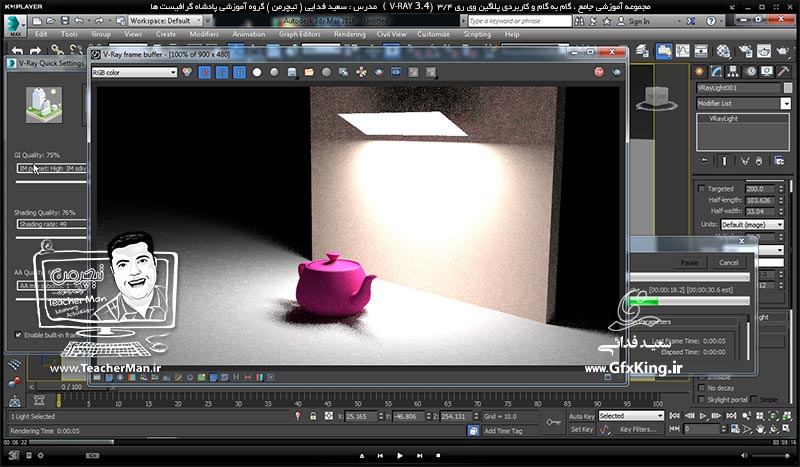Image resolution: width=800 pixels, height=467 pixels.
Task: Click the VRayLight001 object color swatch
Action: tap(788, 88)
